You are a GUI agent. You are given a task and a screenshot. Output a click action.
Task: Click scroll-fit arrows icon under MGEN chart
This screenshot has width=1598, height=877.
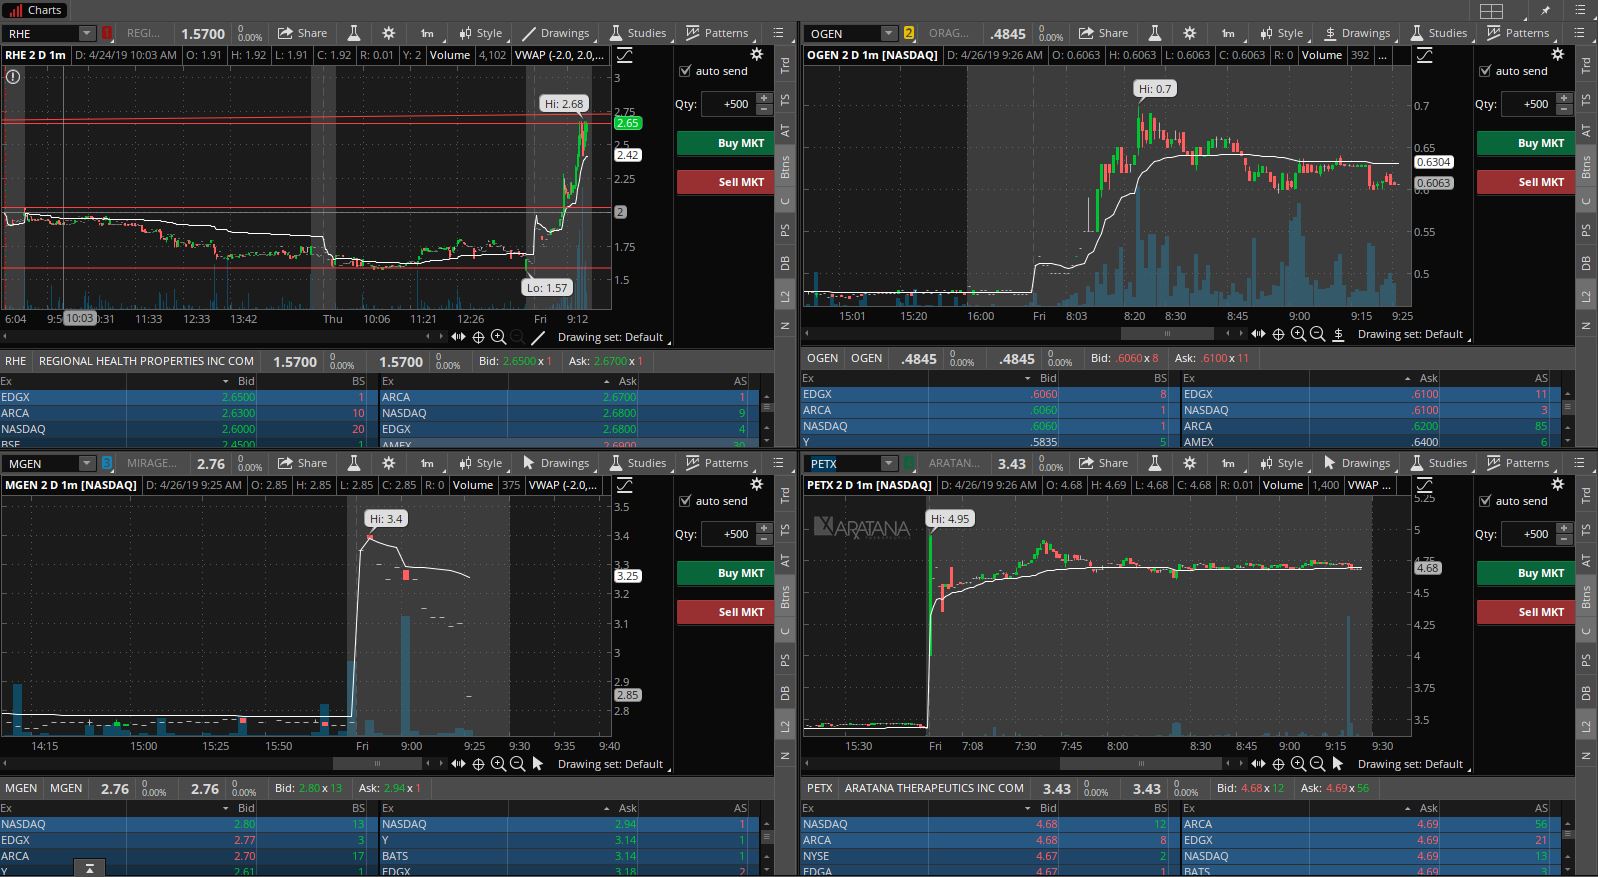(458, 764)
